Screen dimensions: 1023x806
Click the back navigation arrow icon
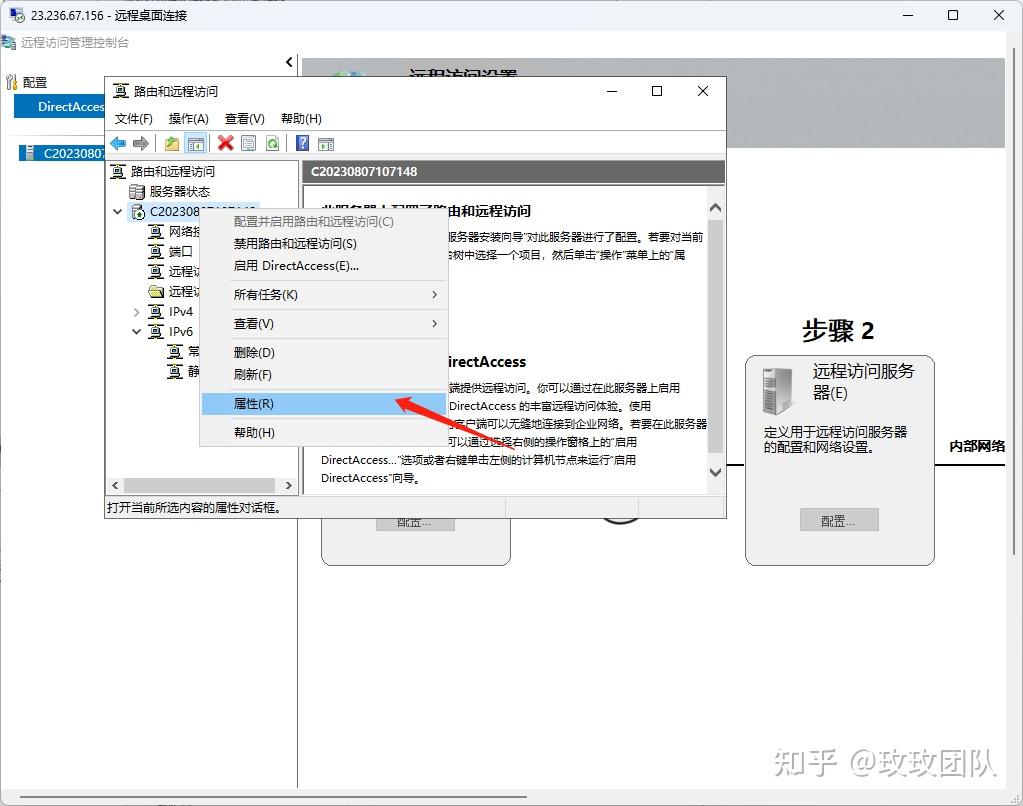click(x=118, y=143)
